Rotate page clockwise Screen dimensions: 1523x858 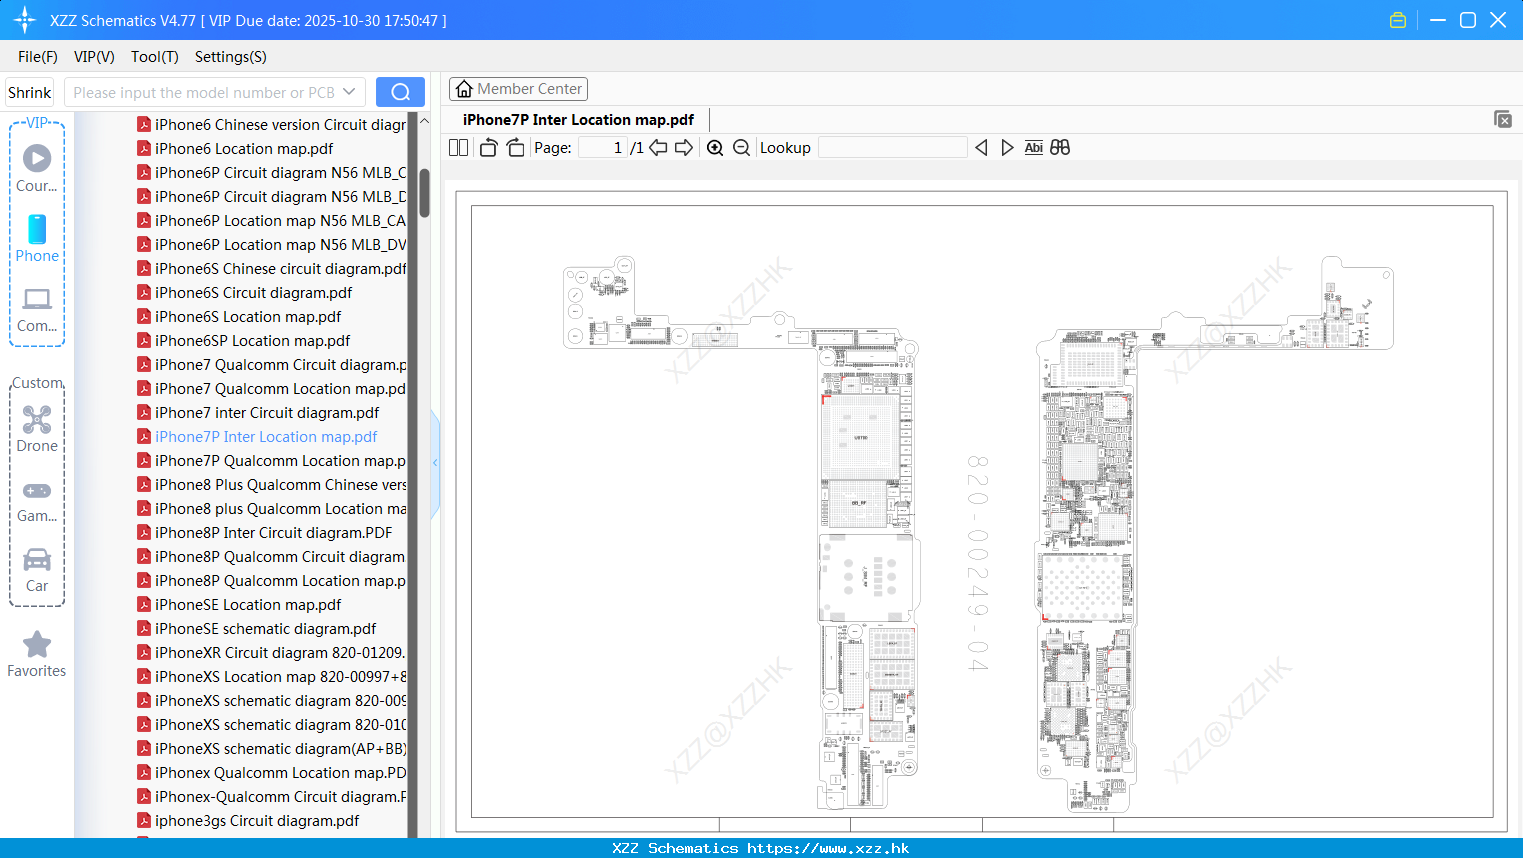(515, 148)
